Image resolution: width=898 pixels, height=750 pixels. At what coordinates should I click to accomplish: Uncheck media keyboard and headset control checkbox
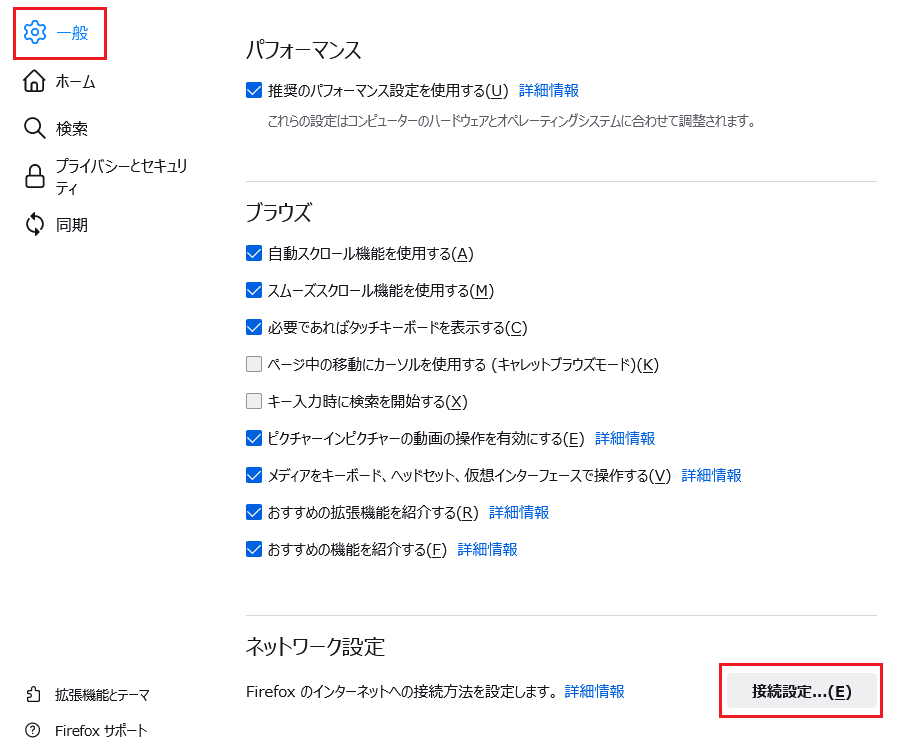254,475
